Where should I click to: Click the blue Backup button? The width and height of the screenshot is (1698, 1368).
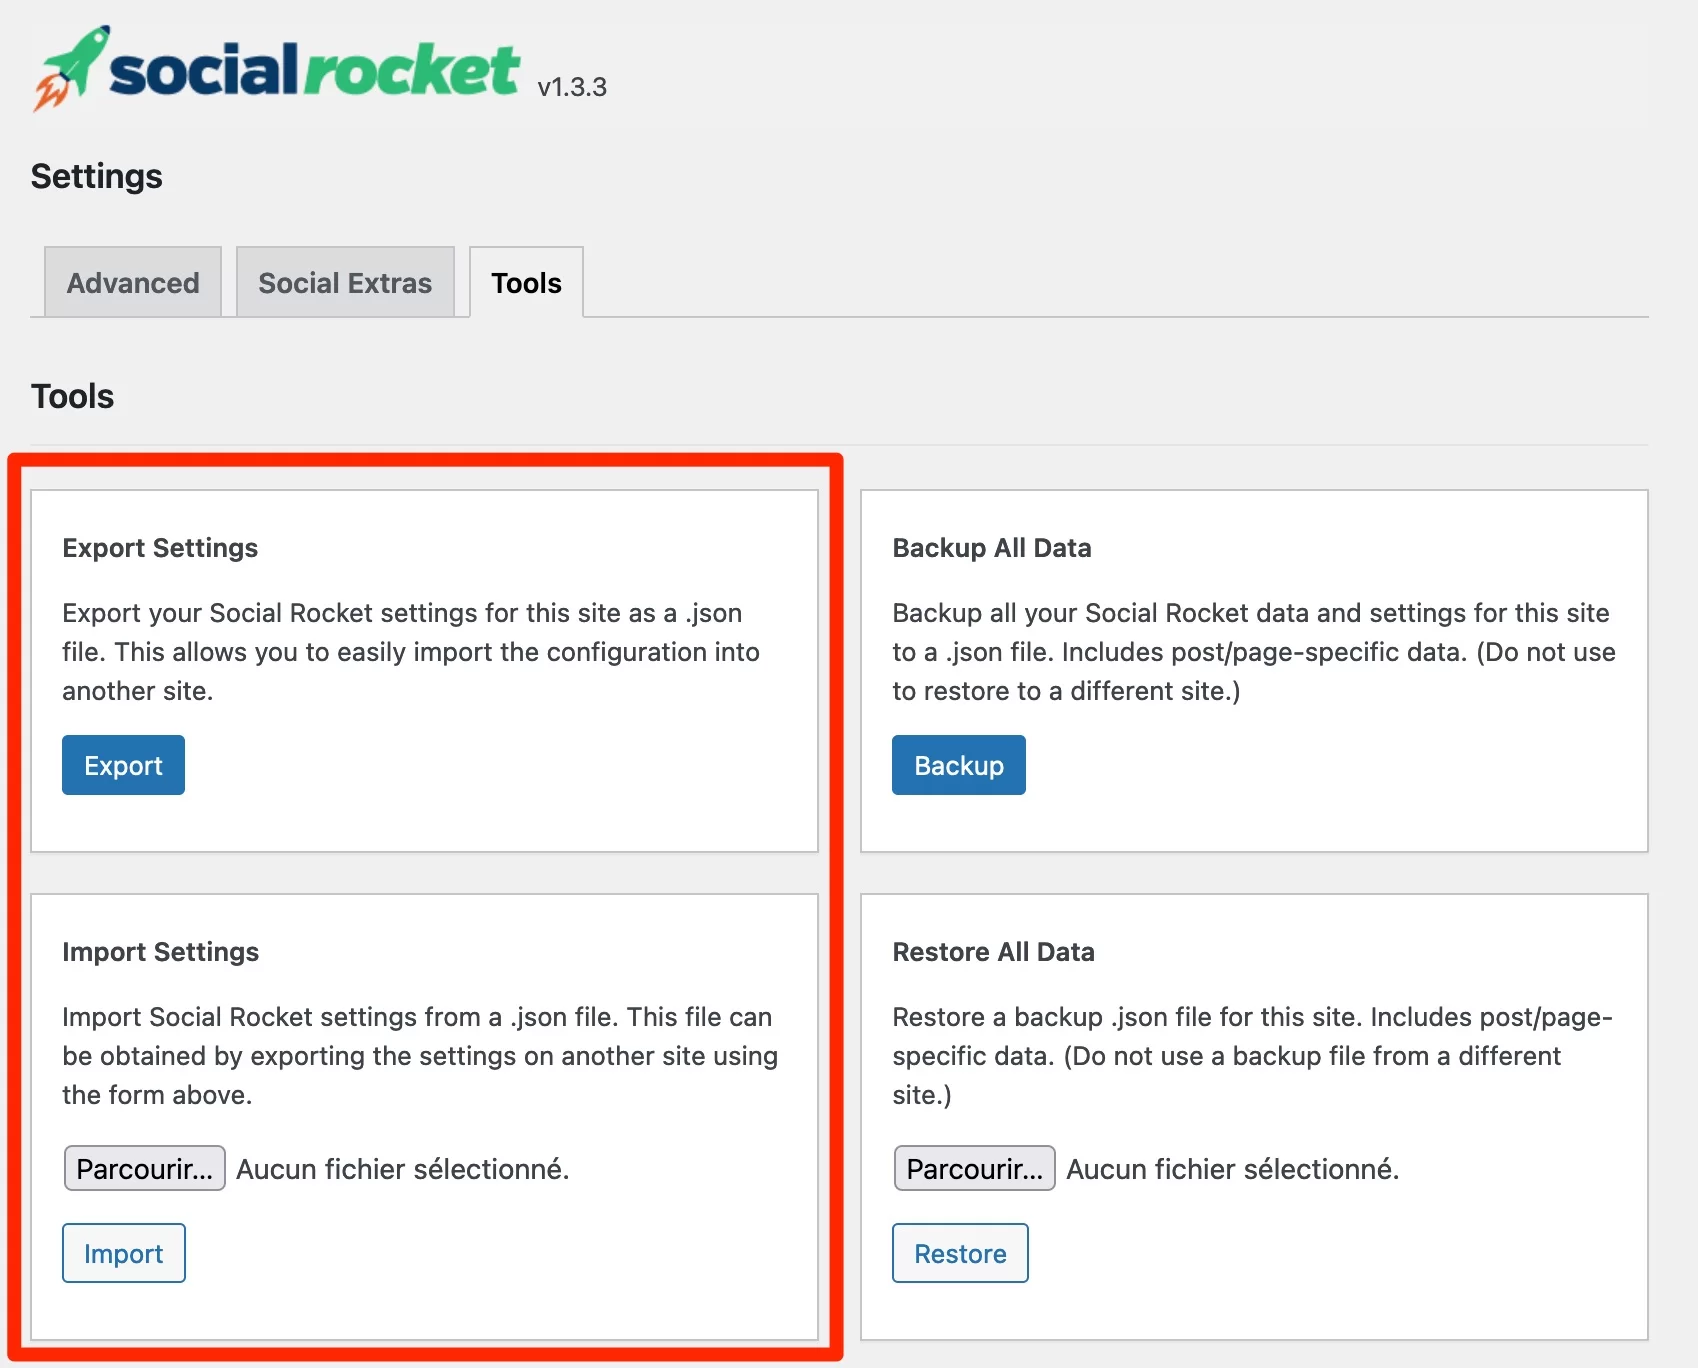click(959, 765)
